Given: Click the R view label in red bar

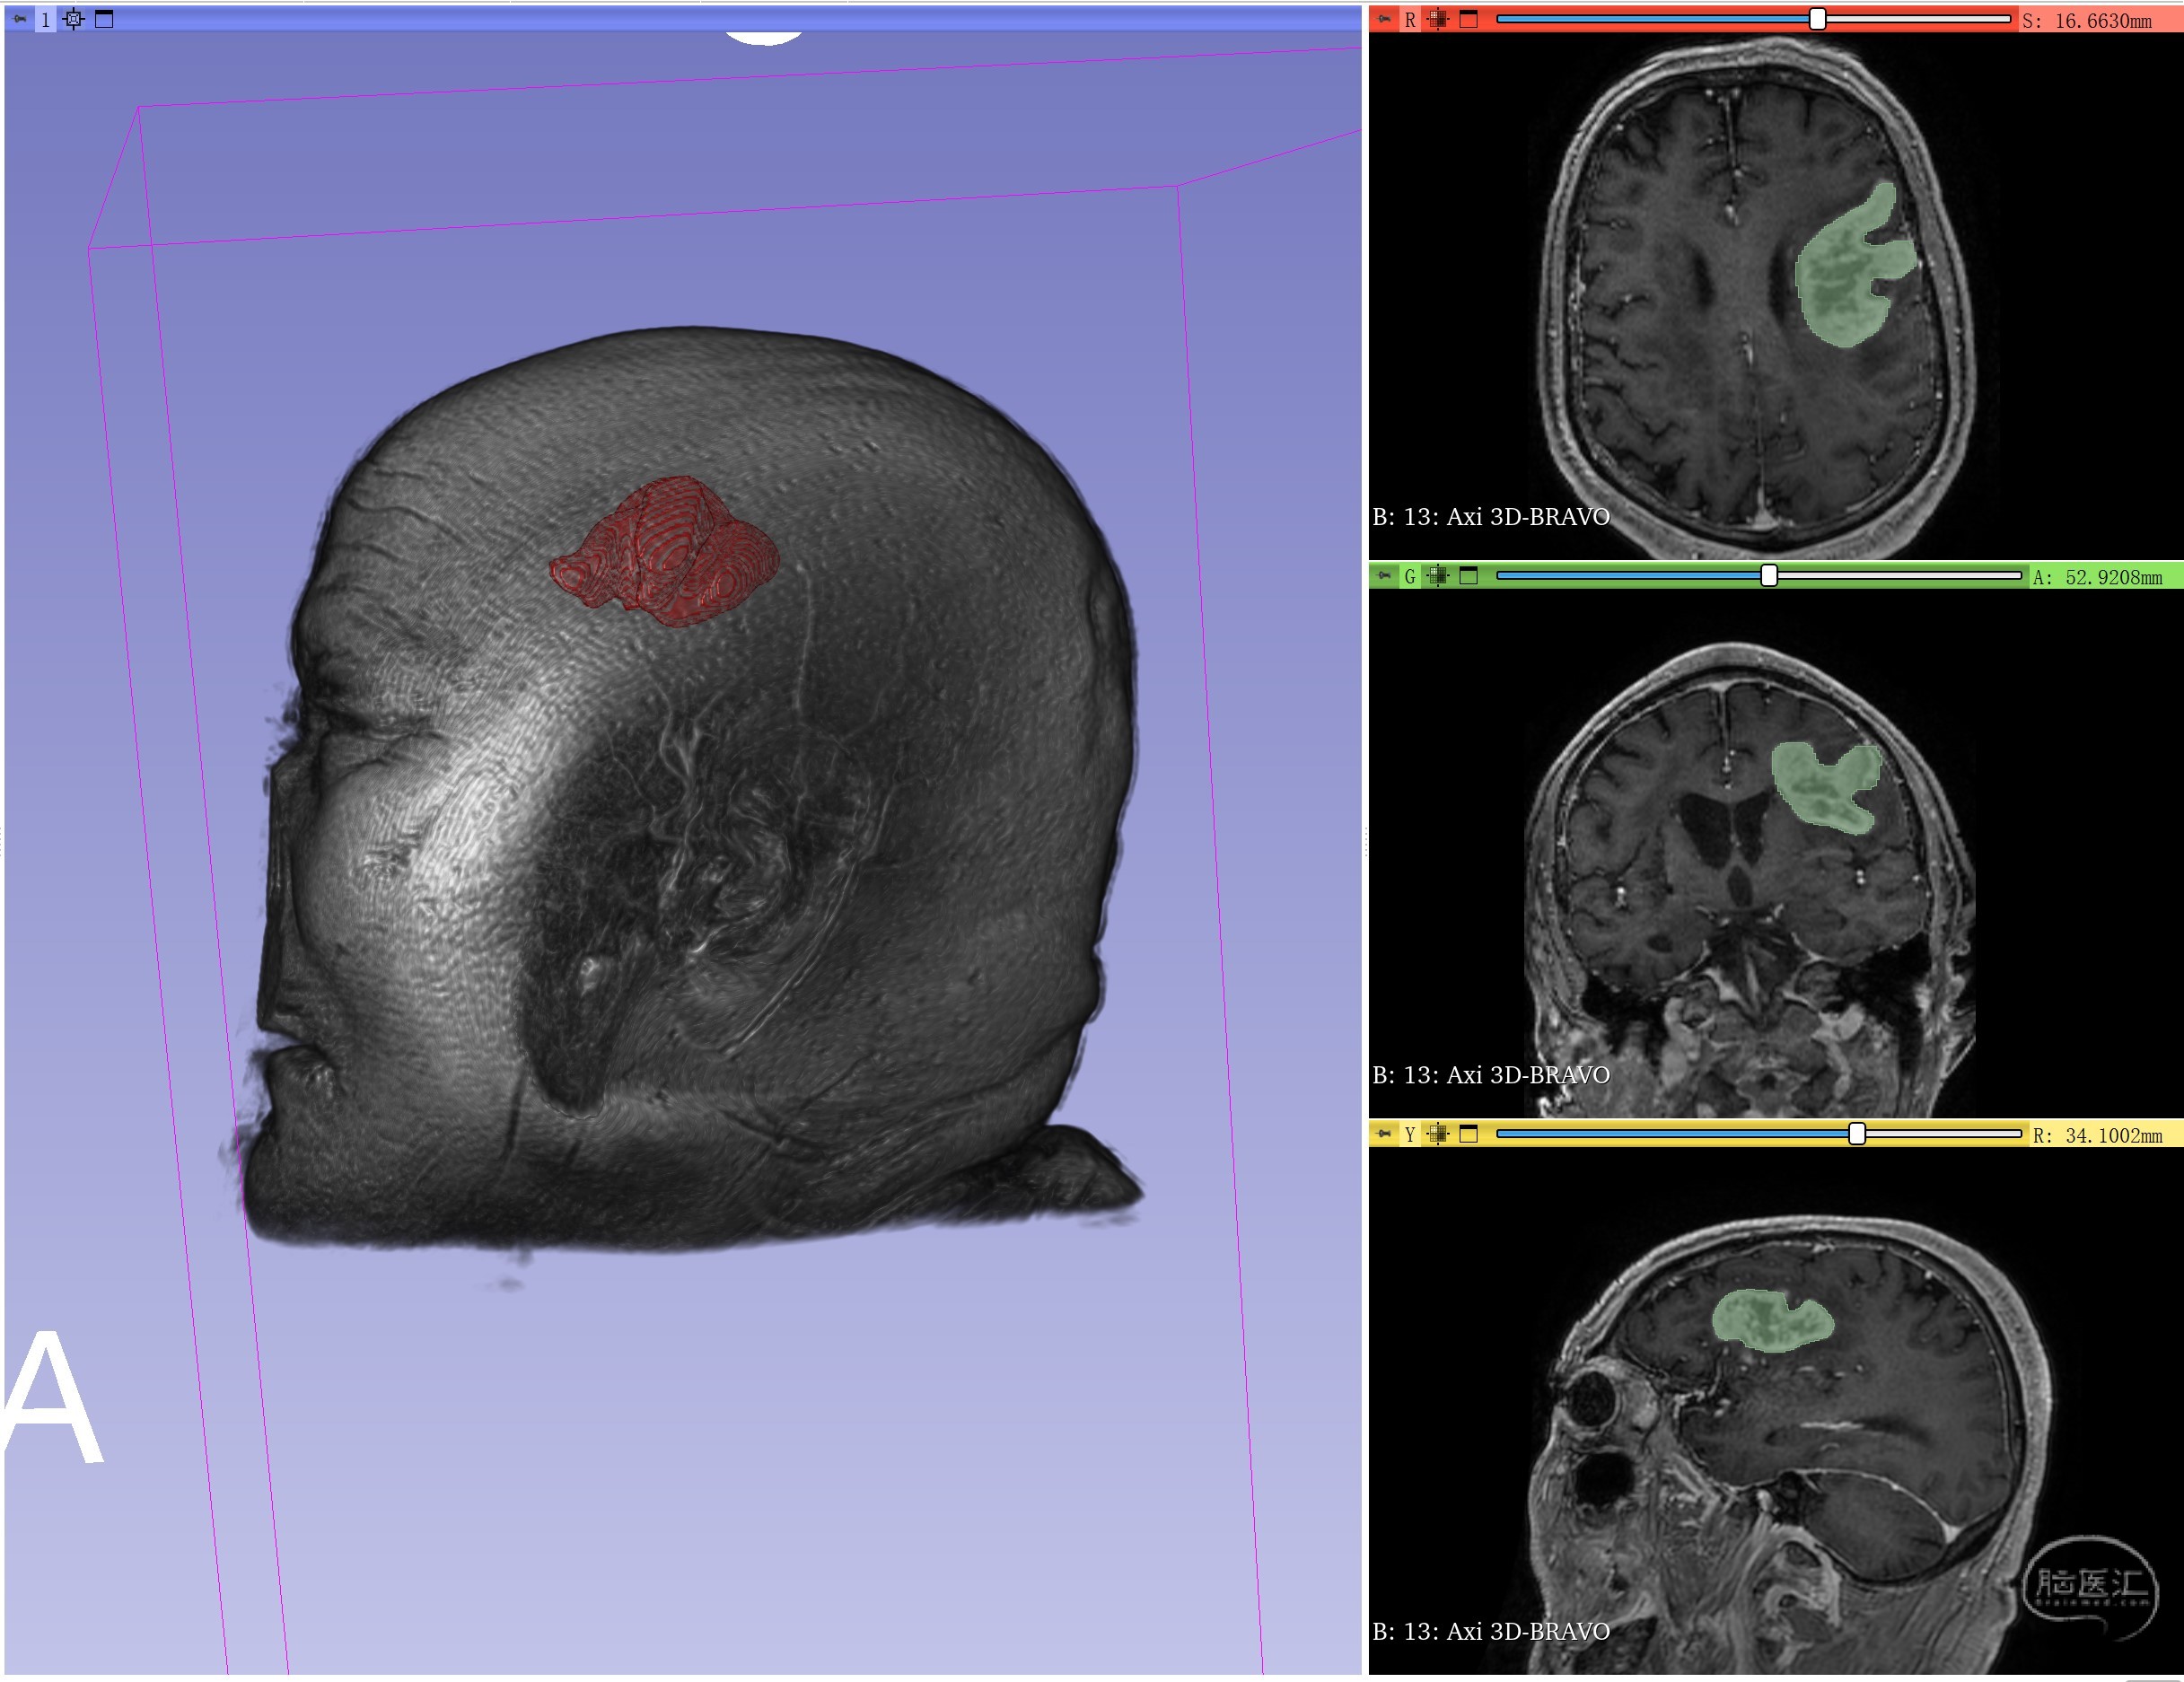Looking at the screenshot, I should point(1410,19).
